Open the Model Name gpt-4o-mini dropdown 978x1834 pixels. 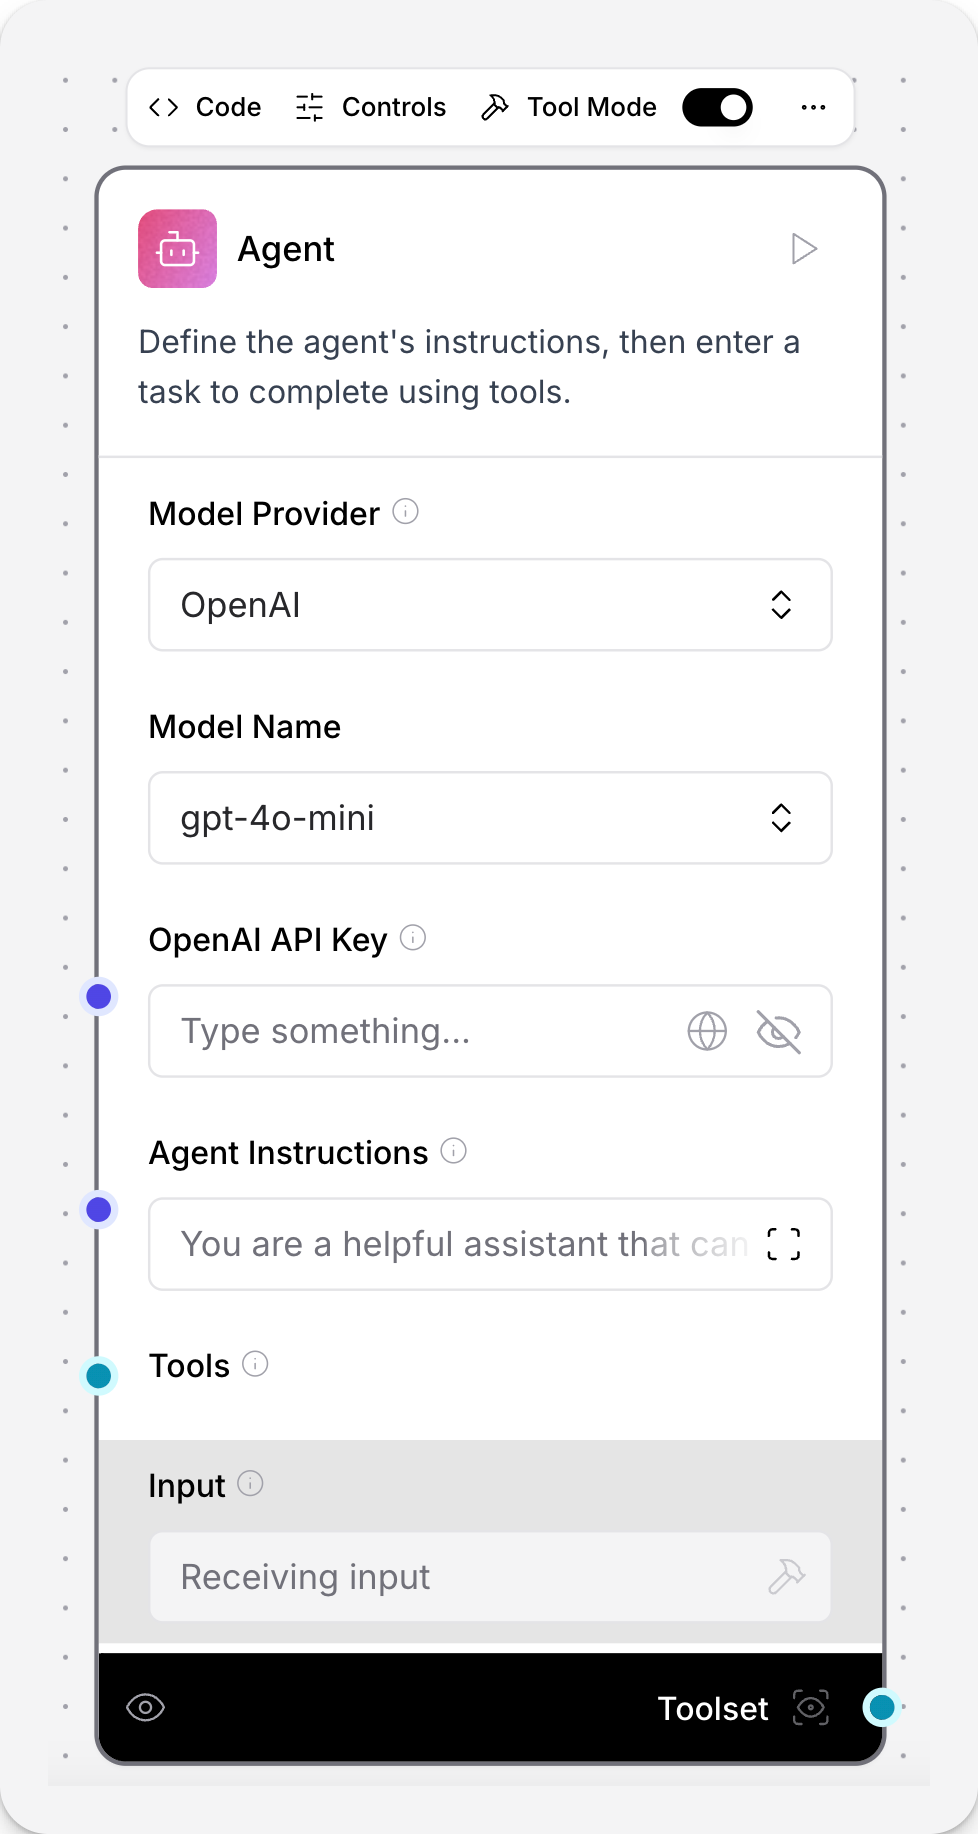[490, 818]
